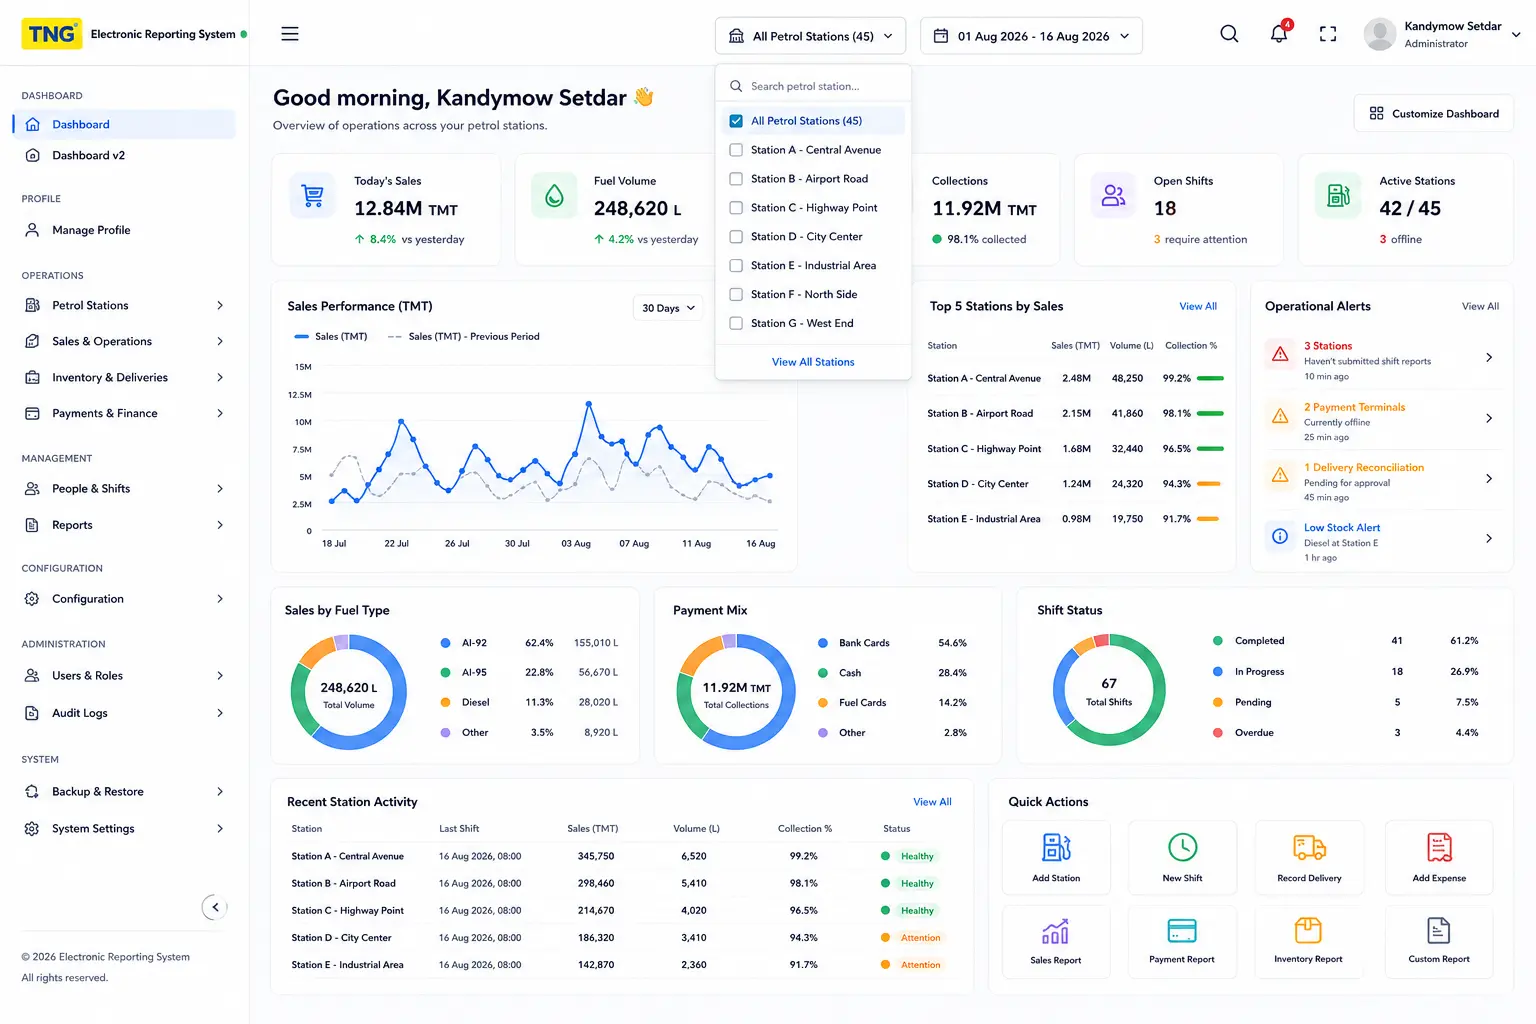The image size is (1536, 1024).
Task: Click the Add Expense receipt icon
Action: pyautogui.click(x=1439, y=847)
